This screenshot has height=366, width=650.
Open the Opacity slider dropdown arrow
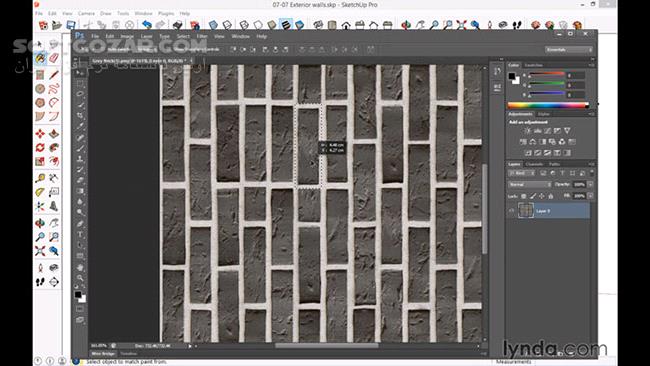point(590,184)
